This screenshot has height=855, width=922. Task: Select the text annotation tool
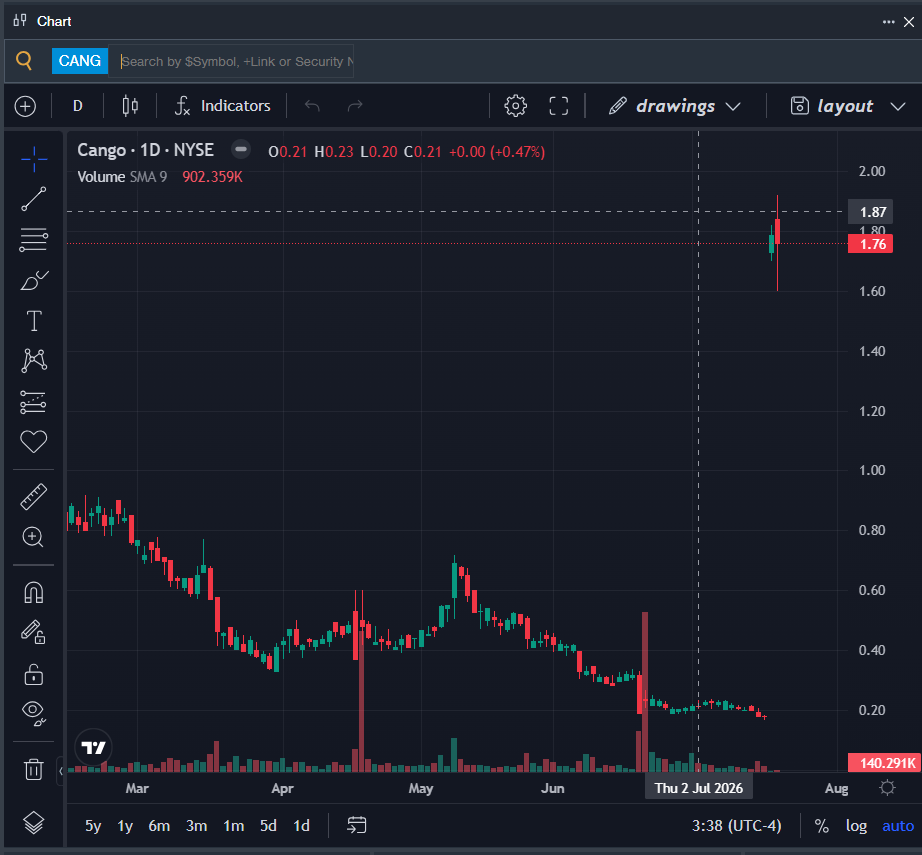click(34, 321)
